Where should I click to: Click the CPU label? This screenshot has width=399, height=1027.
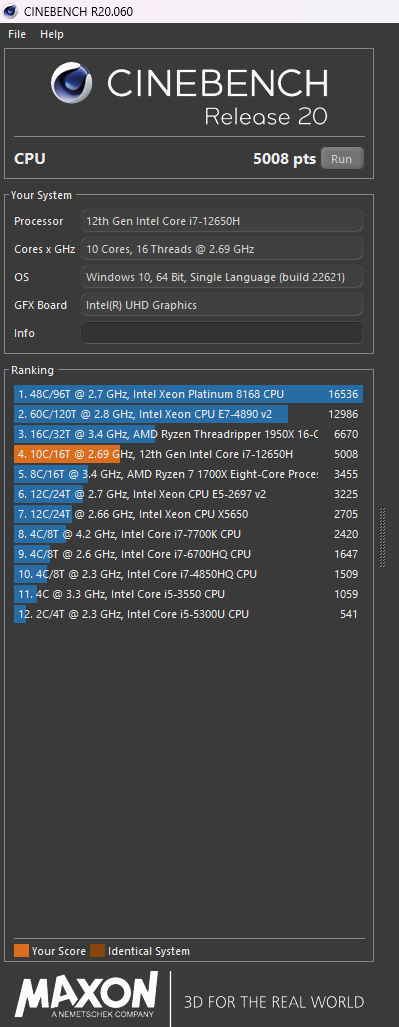tap(29, 159)
